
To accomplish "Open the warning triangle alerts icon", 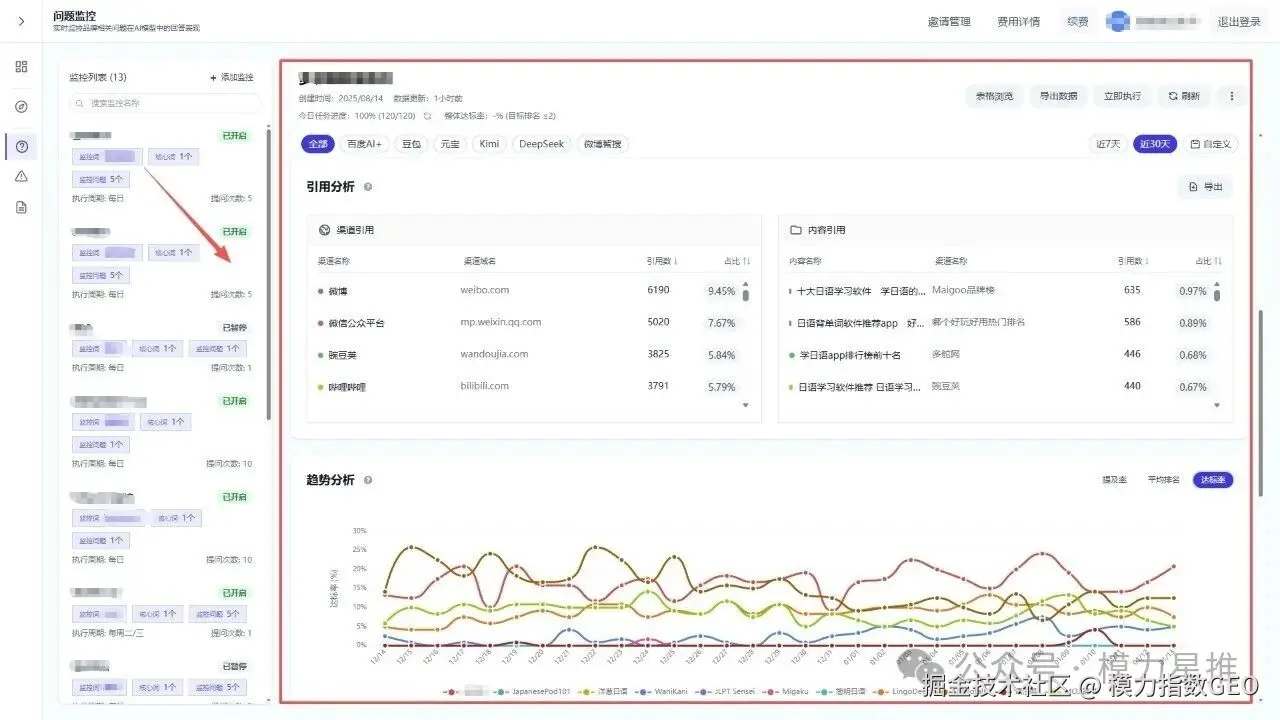I will click(x=21, y=177).
